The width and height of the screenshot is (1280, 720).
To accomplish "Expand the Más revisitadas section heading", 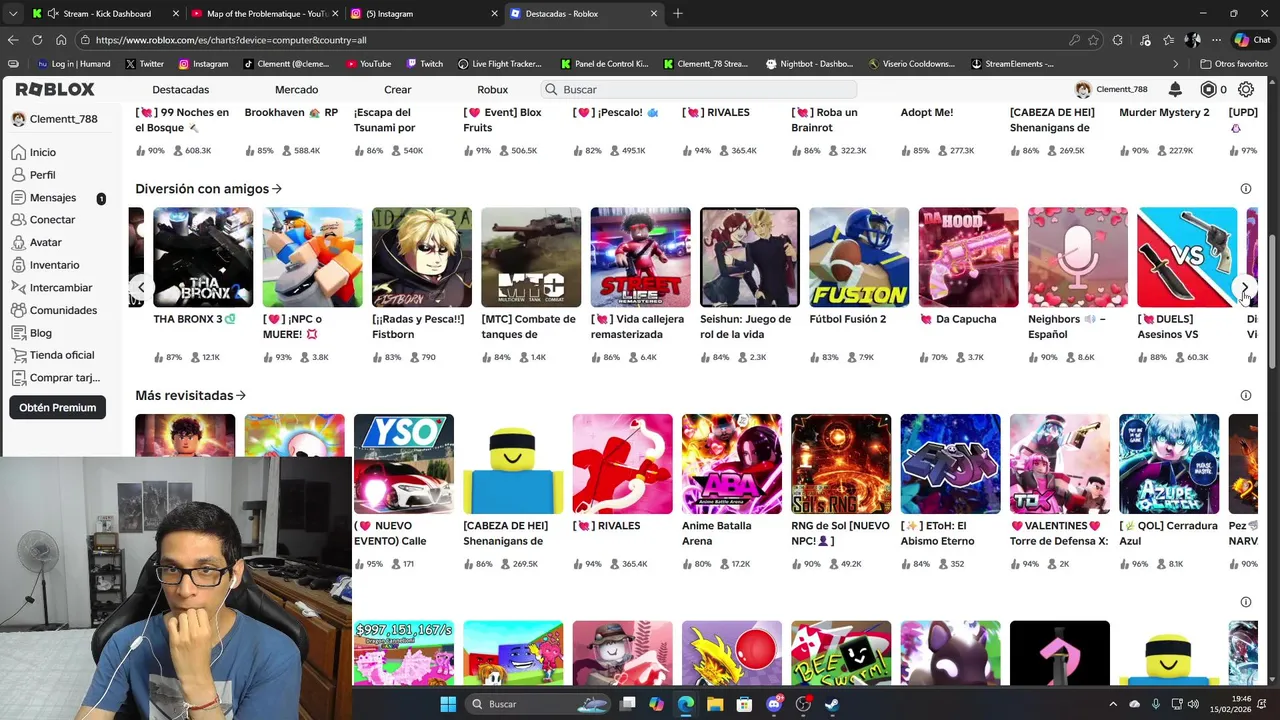I will [190, 396].
